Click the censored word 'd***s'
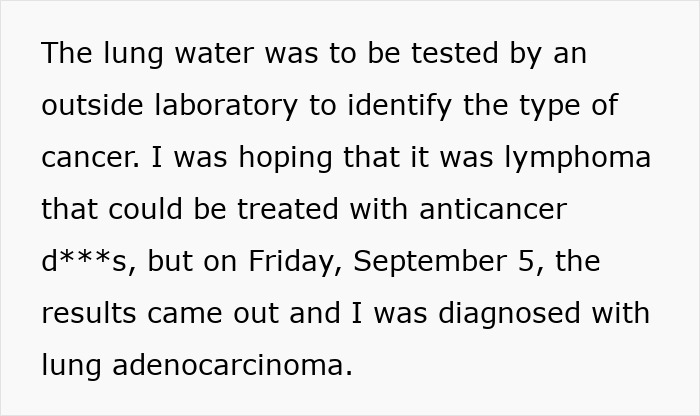The width and height of the screenshot is (700, 416). [x=84, y=261]
